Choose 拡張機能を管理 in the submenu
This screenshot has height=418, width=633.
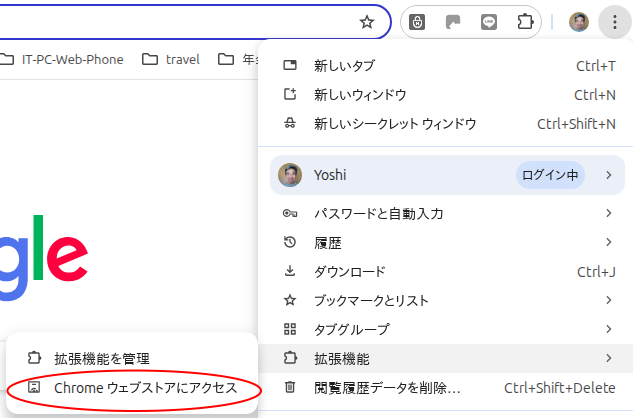132,358
